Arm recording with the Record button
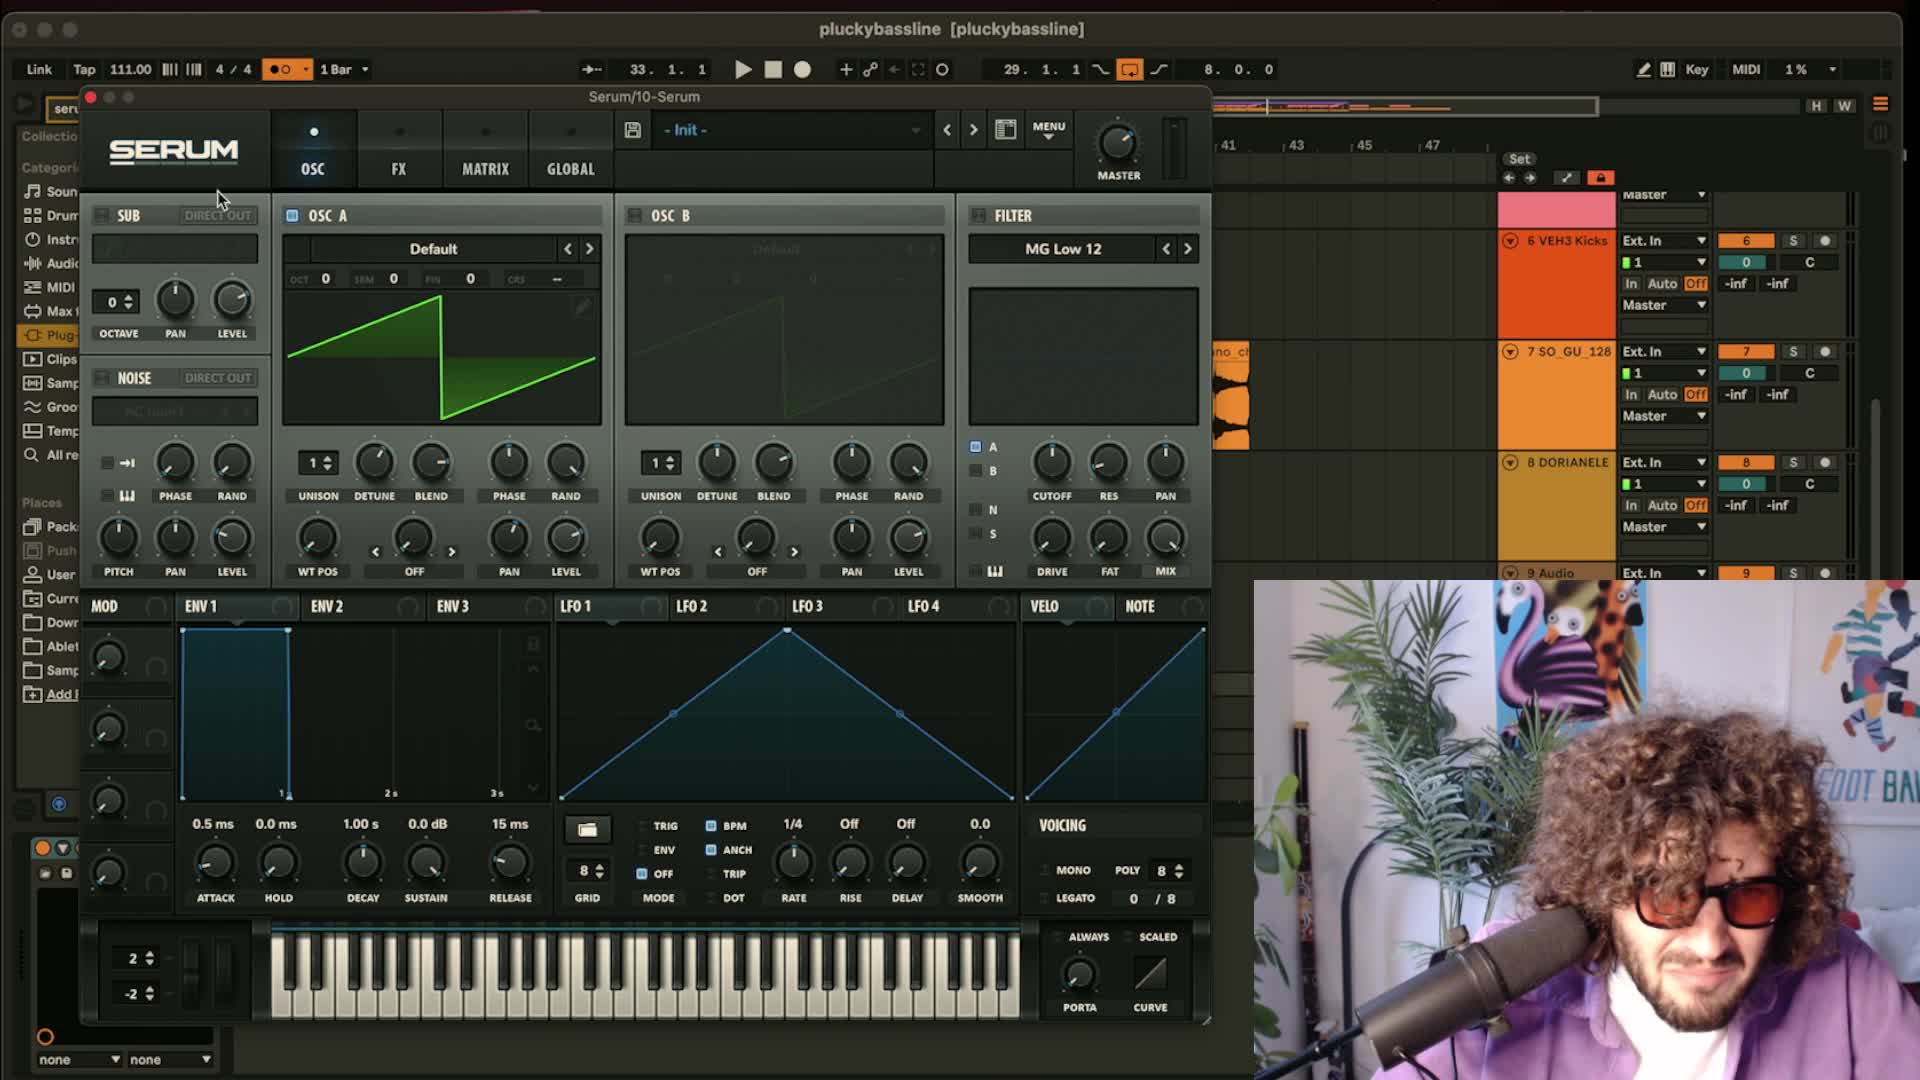The height and width of the screenshot is (1080, 1920). (802, 69)
